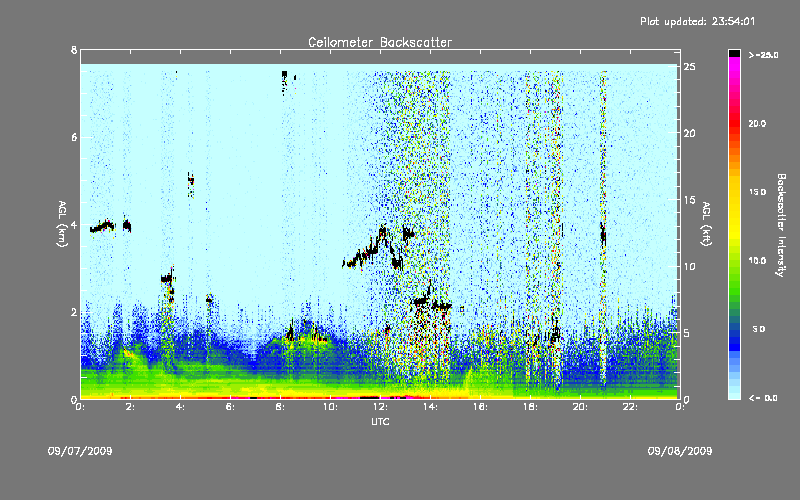Click the '20:' hour tick on UTC axis
The image size is (800, 500).
[x=580, y=407]
